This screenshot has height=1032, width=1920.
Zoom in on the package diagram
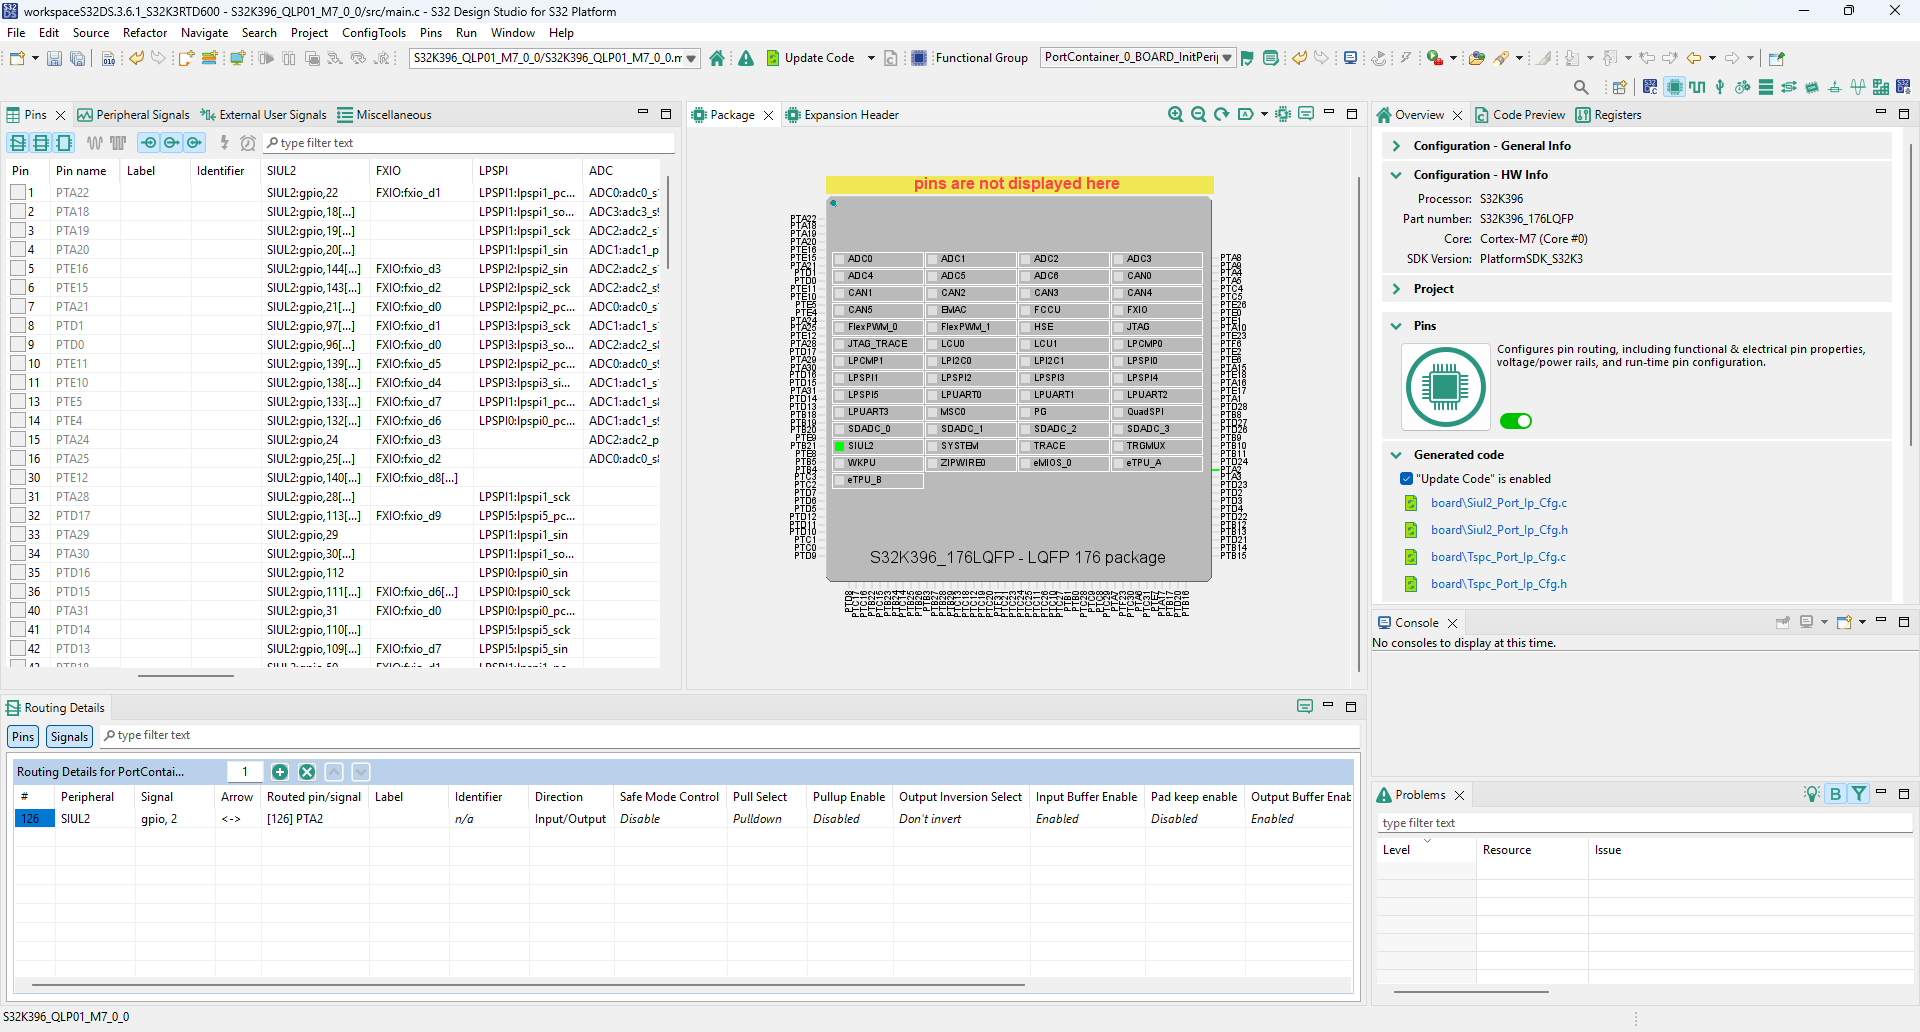click(x=1176, y=114)
